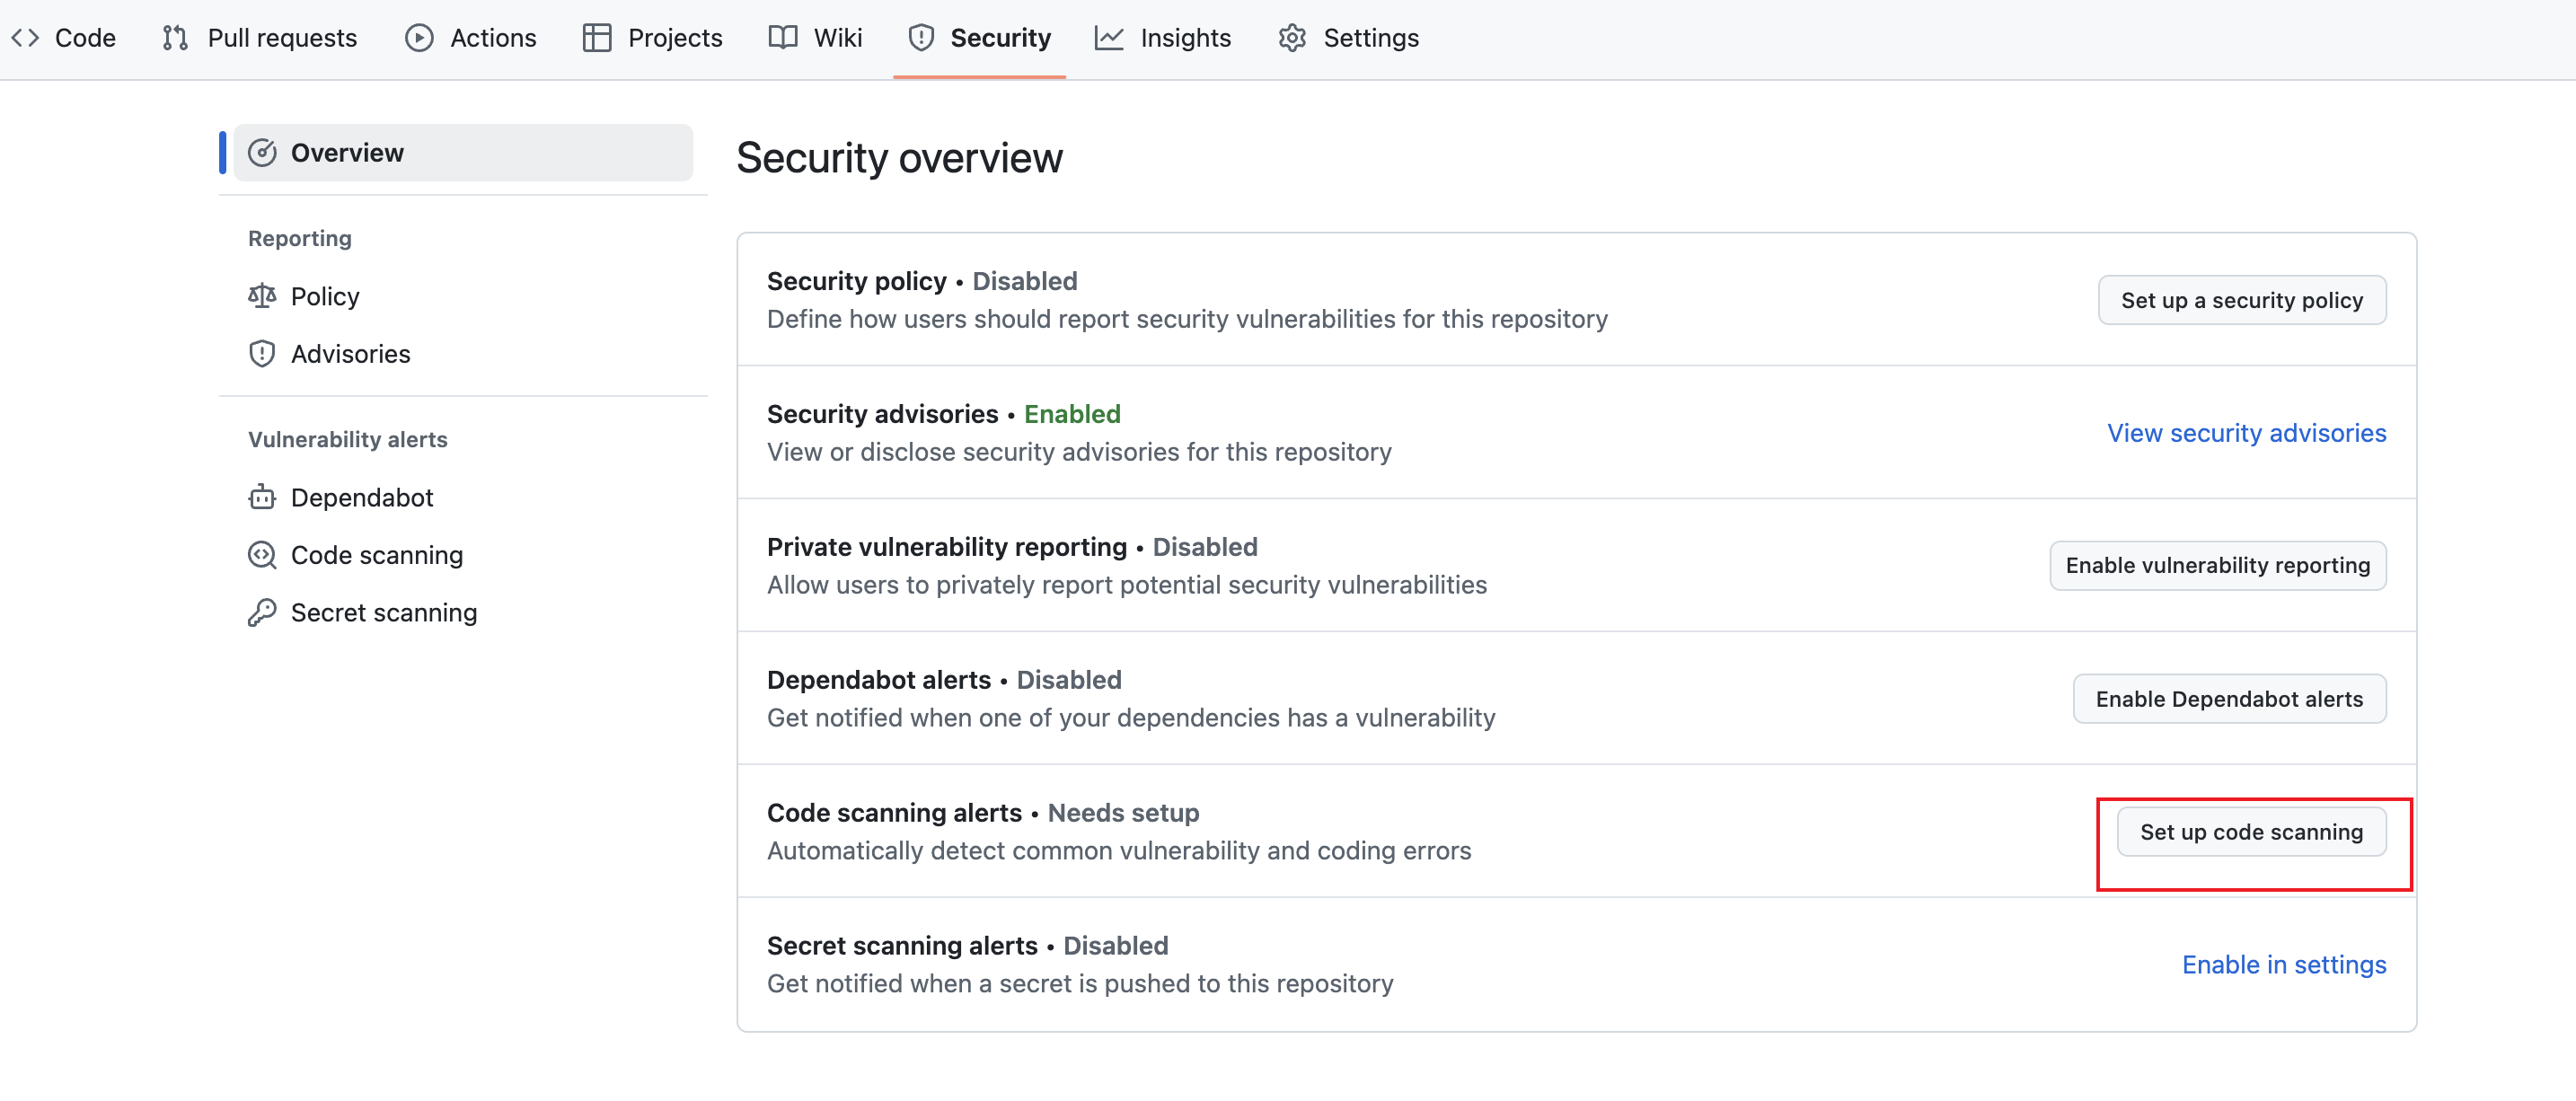Enable Dependabot alerts

point(2228,699)
